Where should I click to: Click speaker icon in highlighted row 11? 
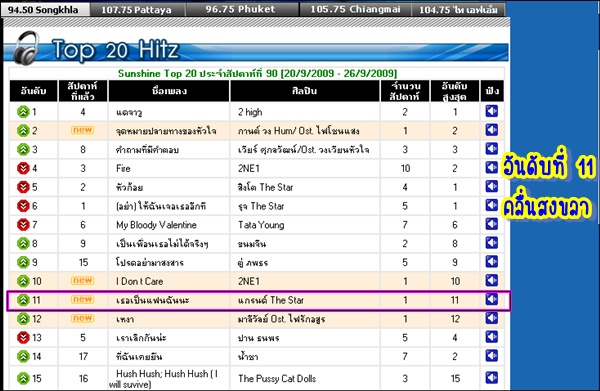(x=492, y=299)
